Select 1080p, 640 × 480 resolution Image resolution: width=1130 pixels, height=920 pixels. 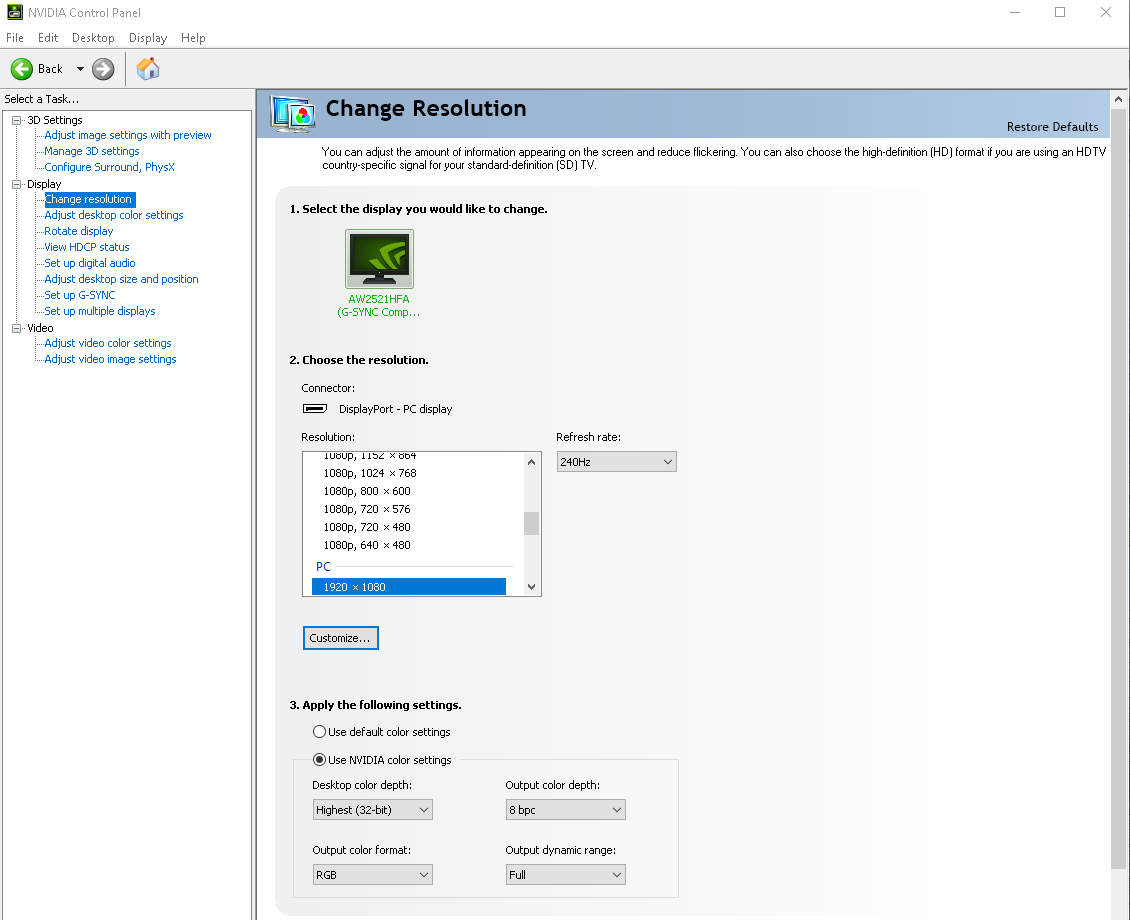(367, 545)
